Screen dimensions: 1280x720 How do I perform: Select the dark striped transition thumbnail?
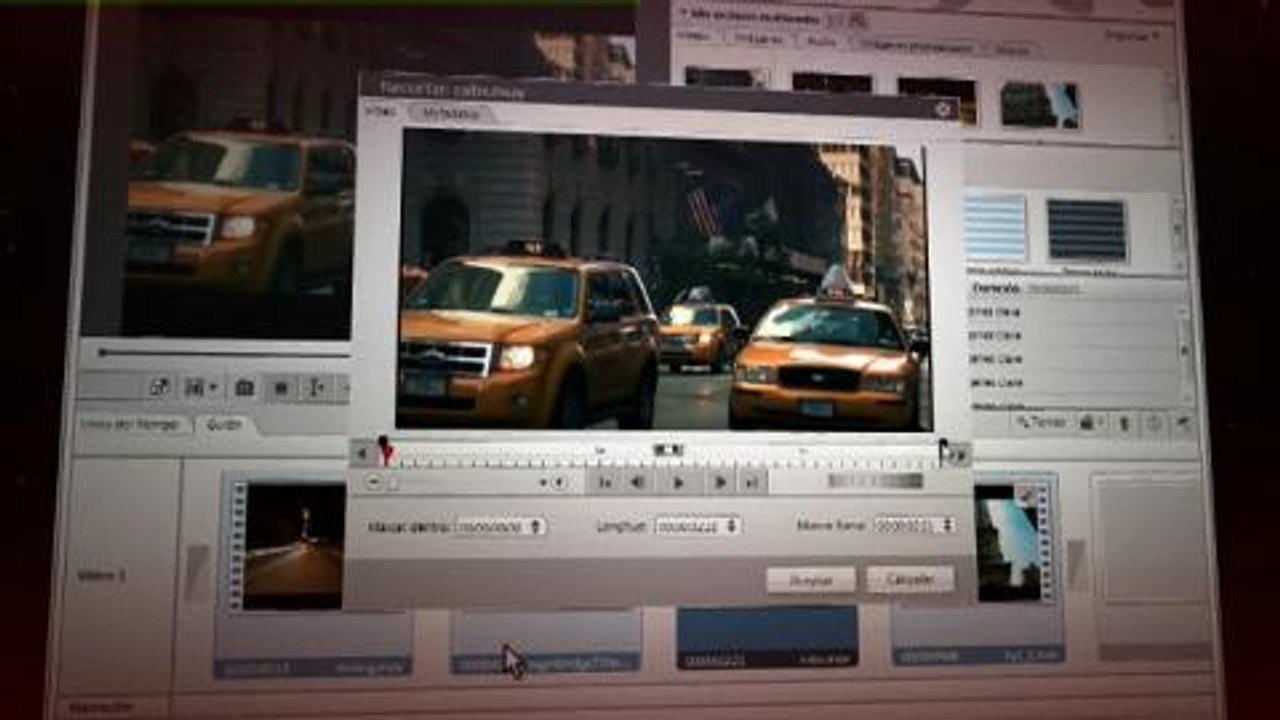(x=1086, y=229)
